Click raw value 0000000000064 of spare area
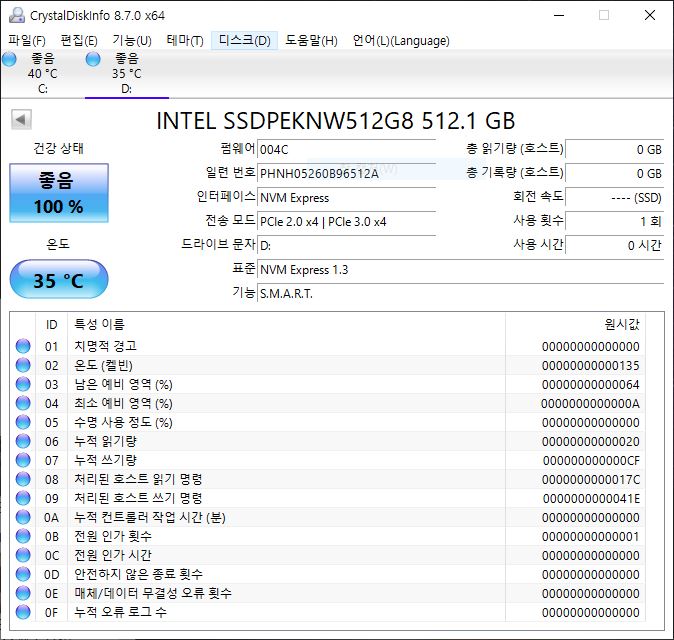The height and width of the screenshot is (640, 674). (591, 385)
